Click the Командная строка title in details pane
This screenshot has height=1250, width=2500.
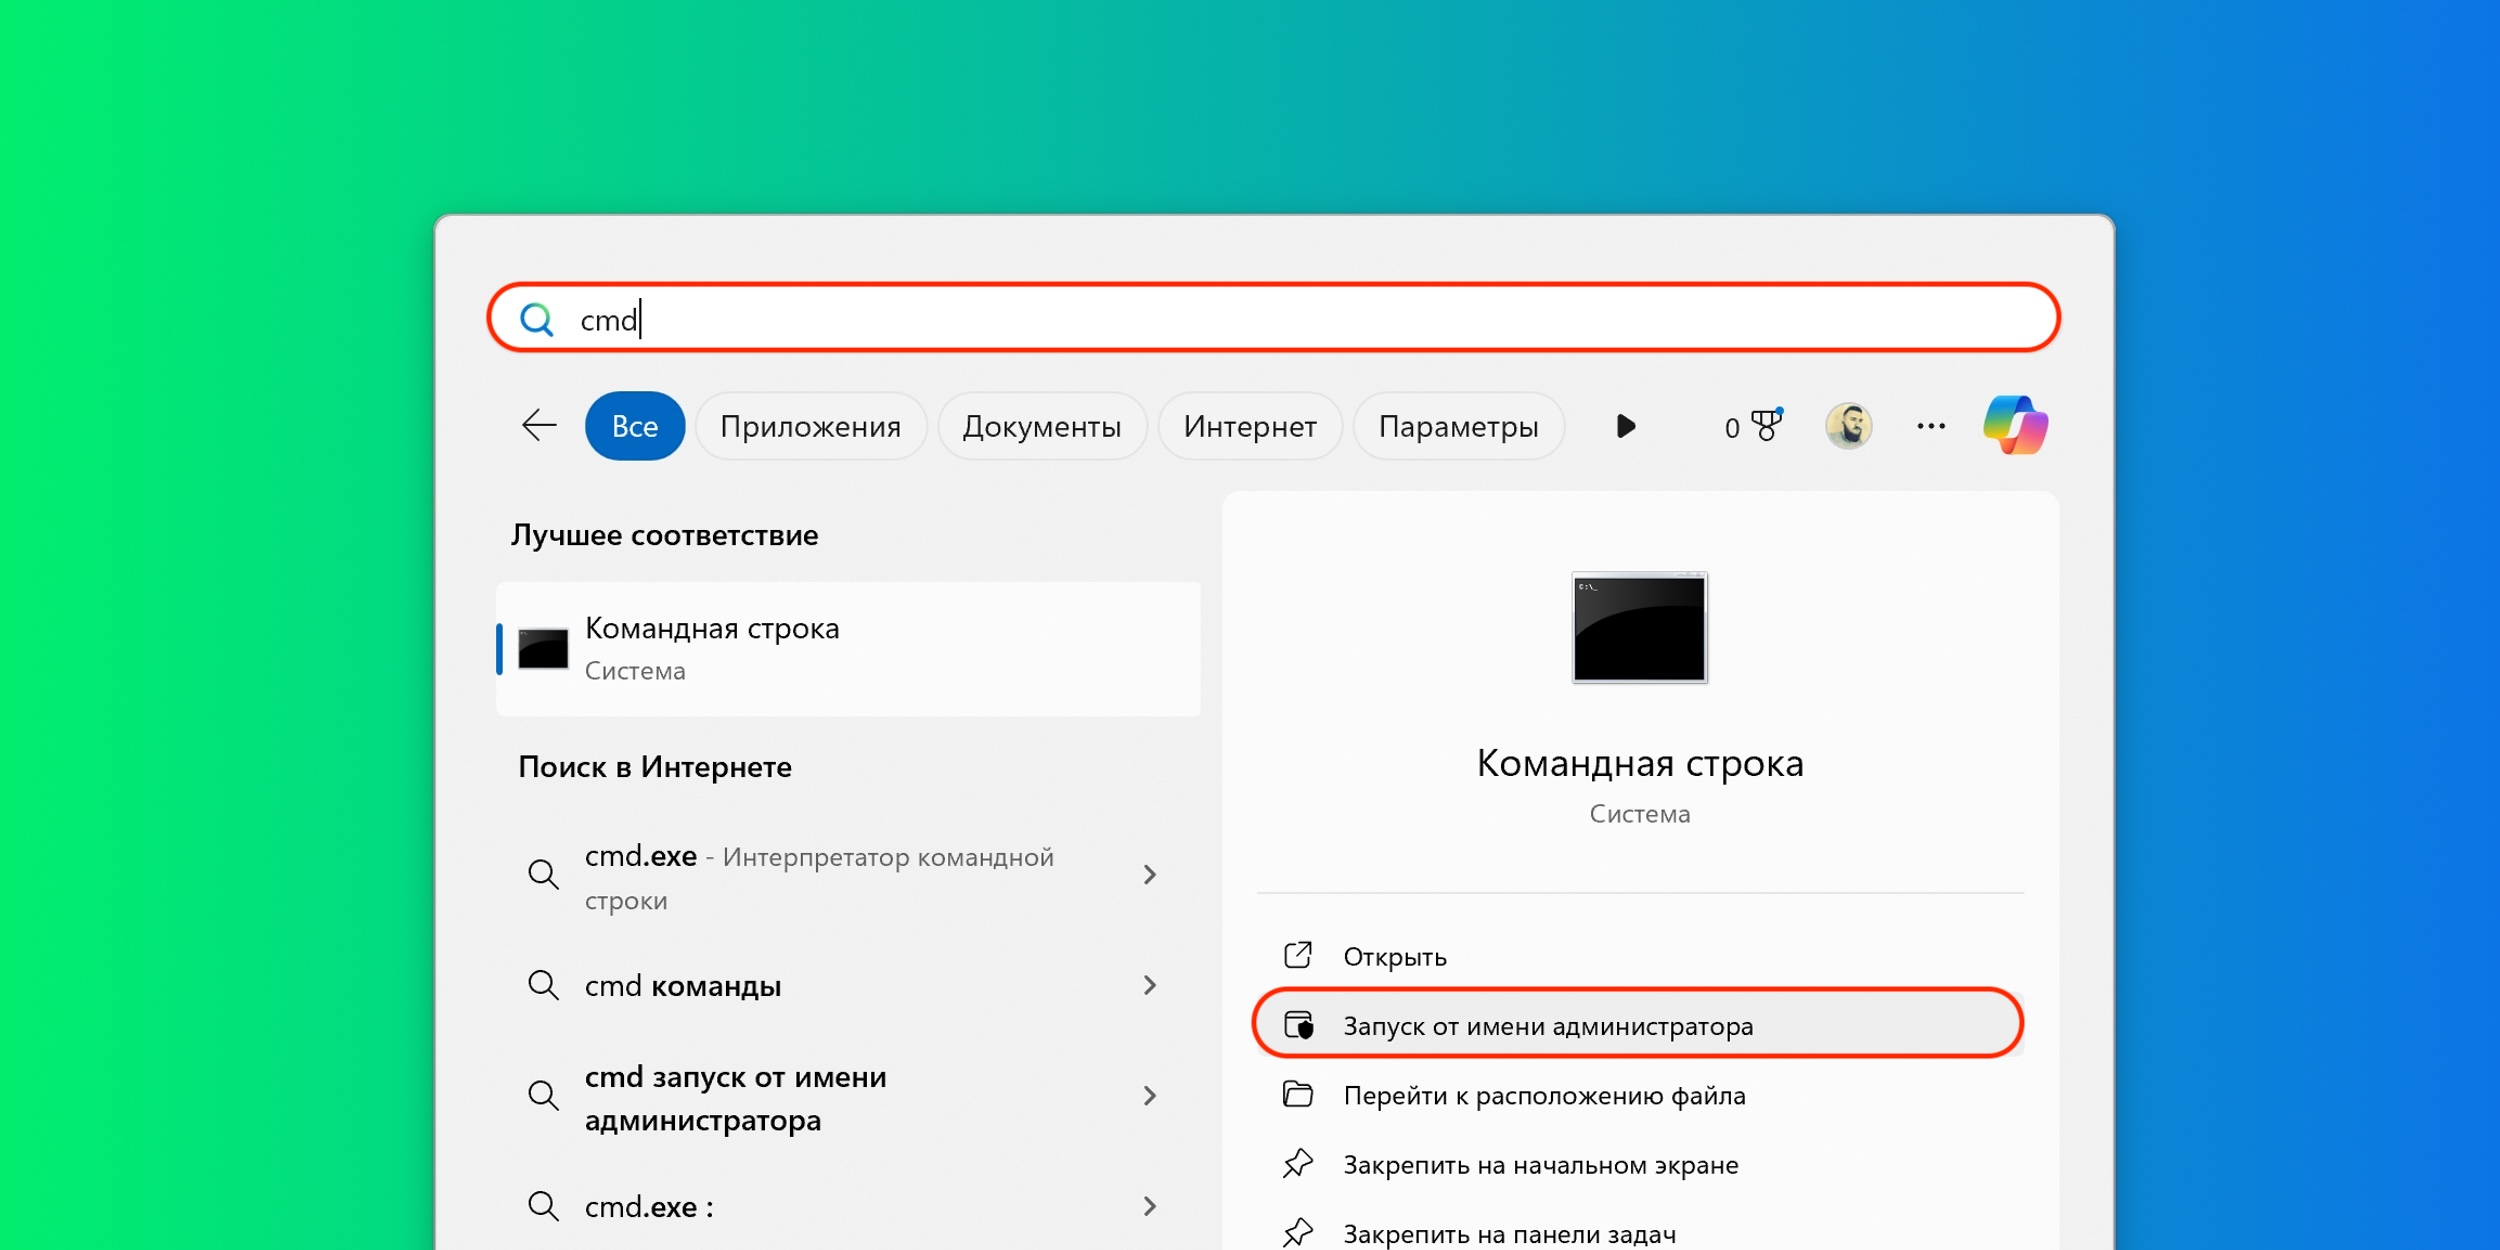pos(1640,763)
